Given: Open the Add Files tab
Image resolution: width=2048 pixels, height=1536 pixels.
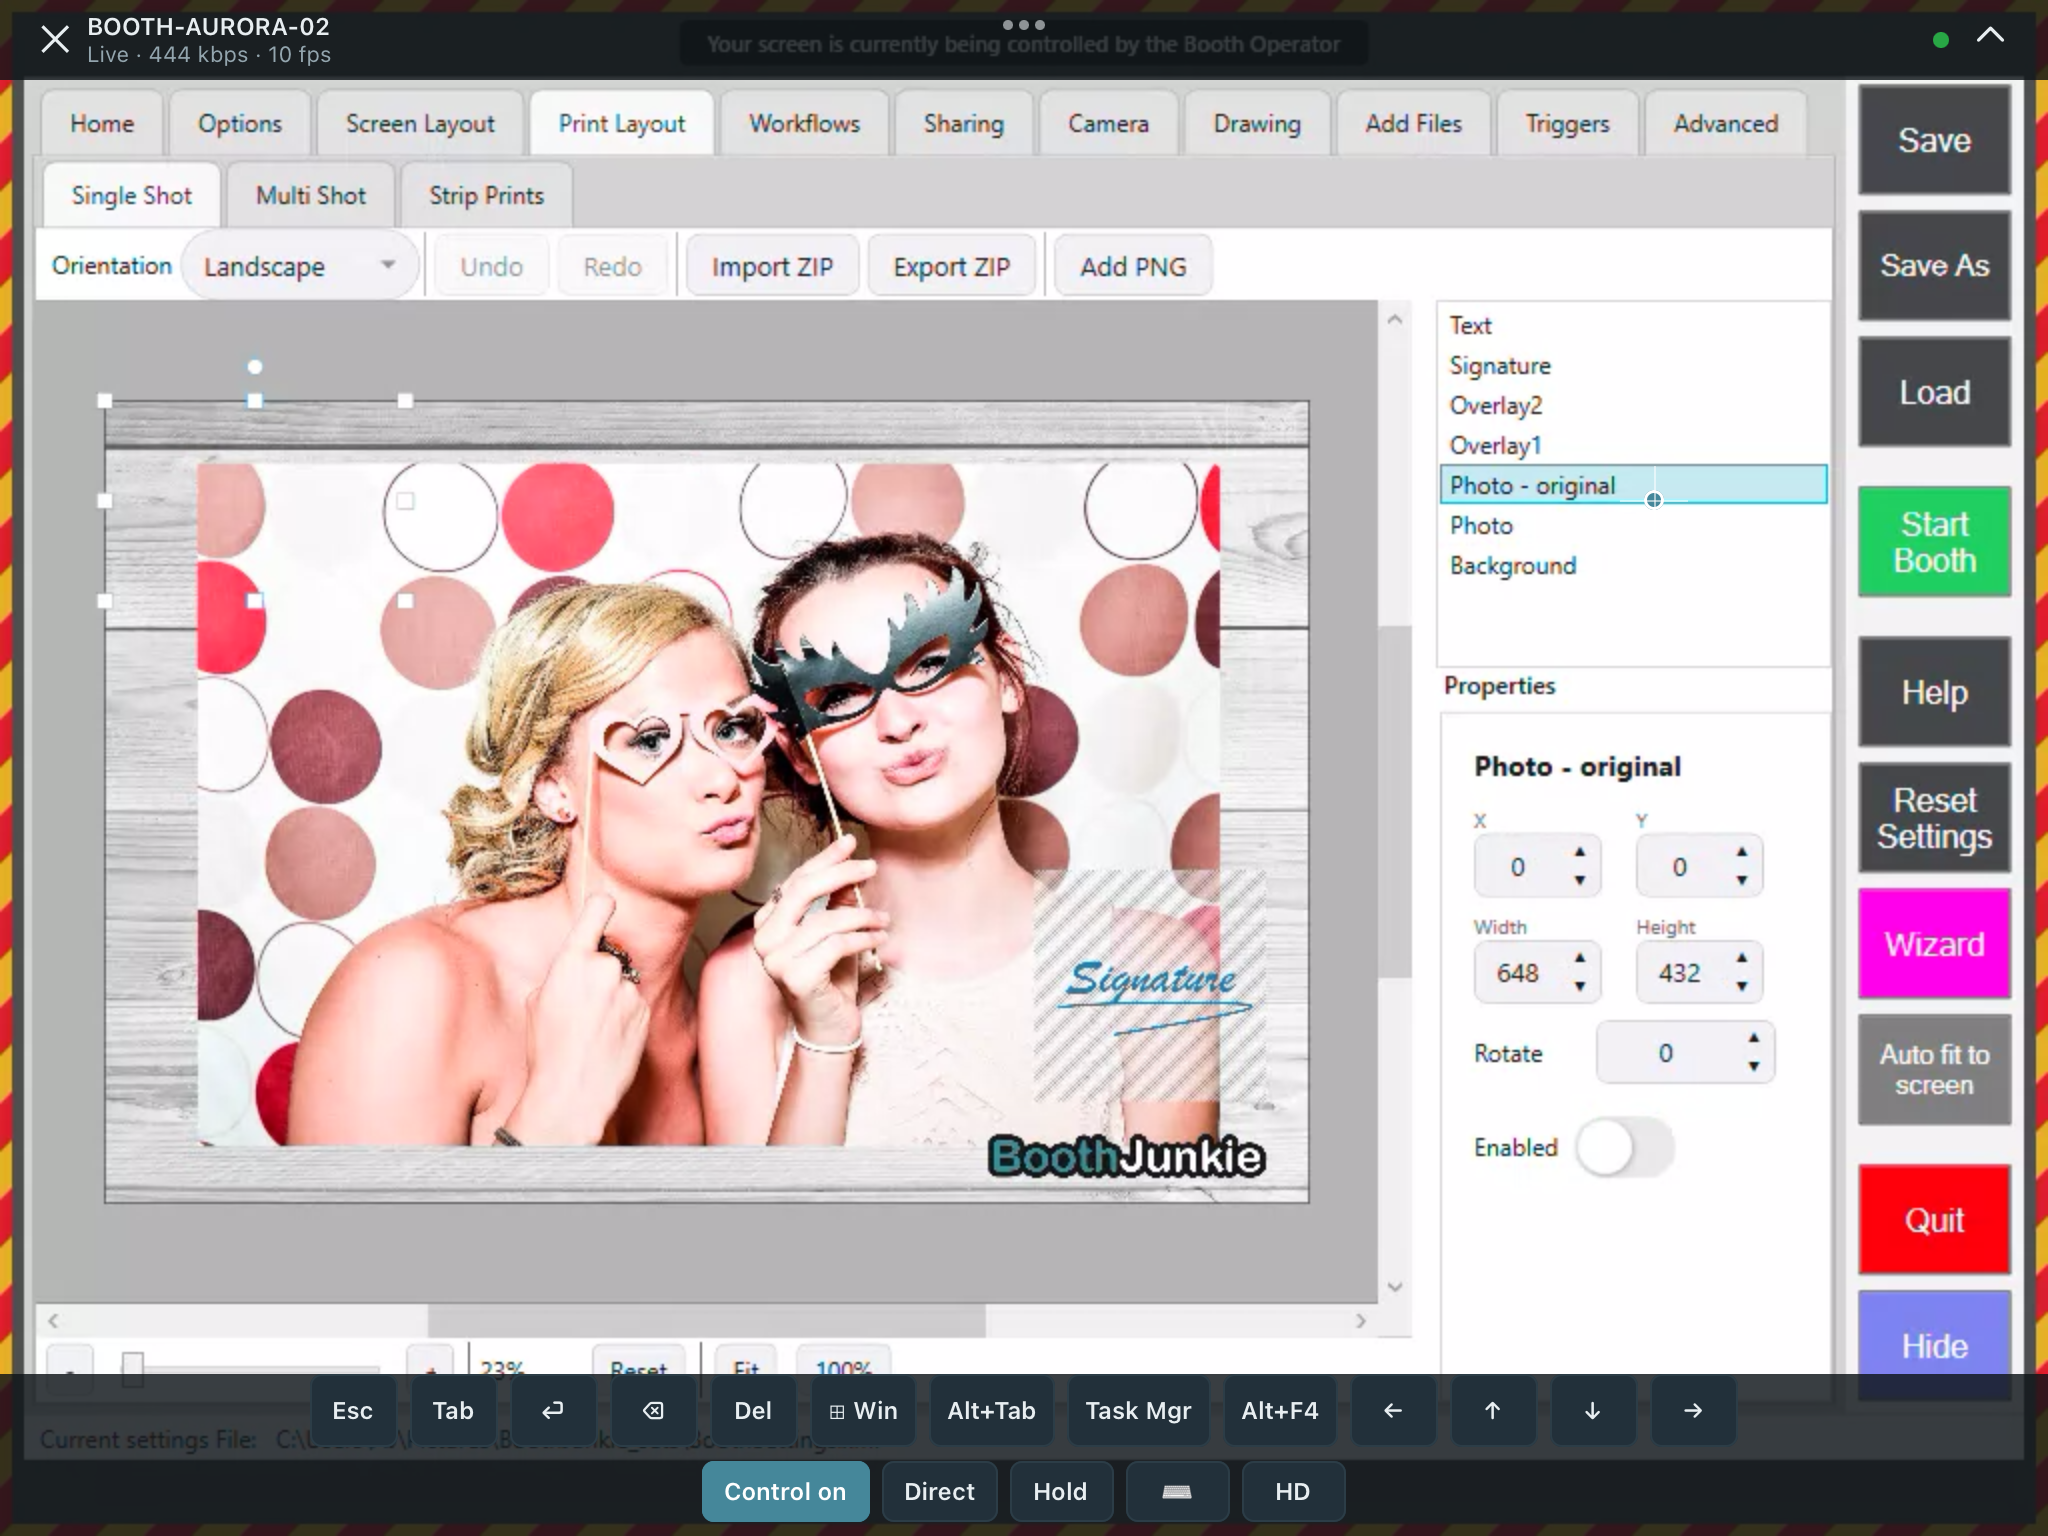Looking at the screenshot, I should (1413, 123).
